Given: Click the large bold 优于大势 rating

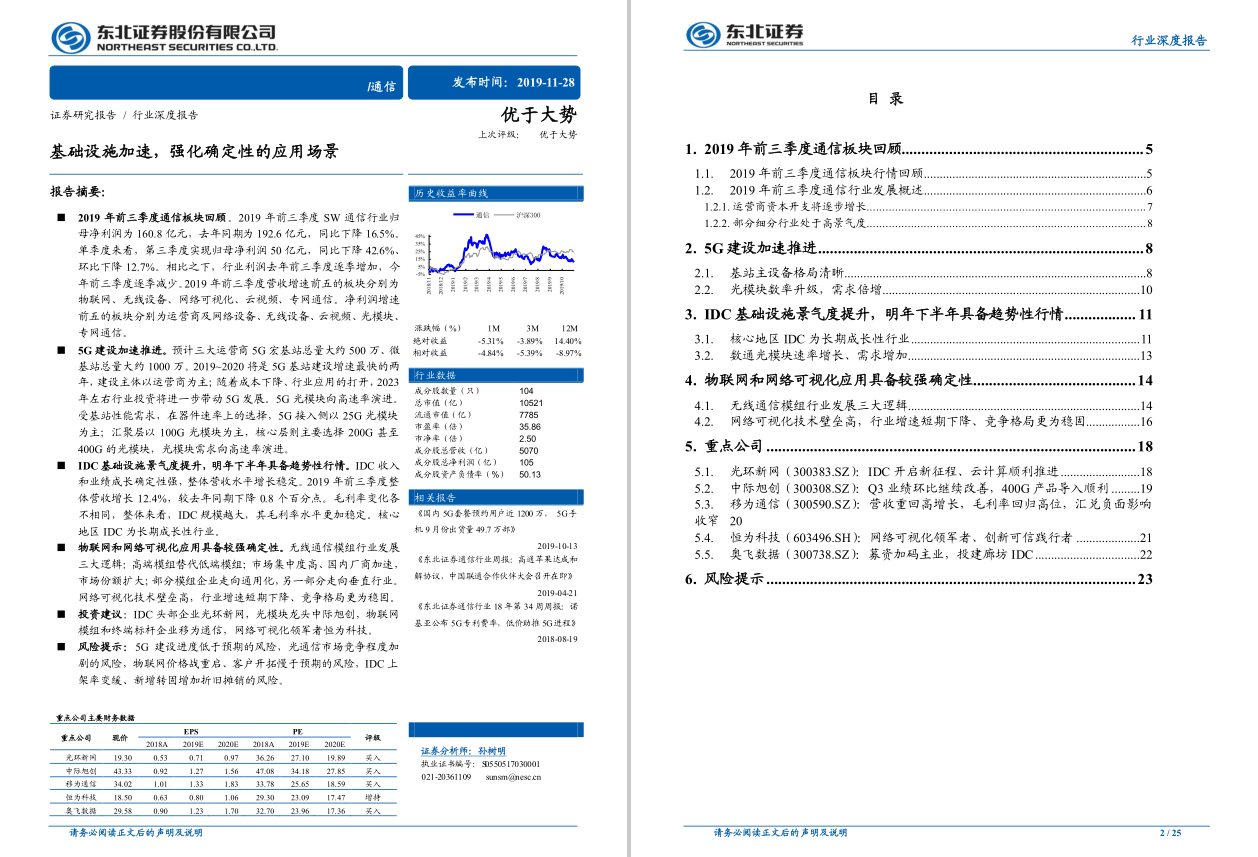Looking at the screenshot, I should tap(539, 114).
